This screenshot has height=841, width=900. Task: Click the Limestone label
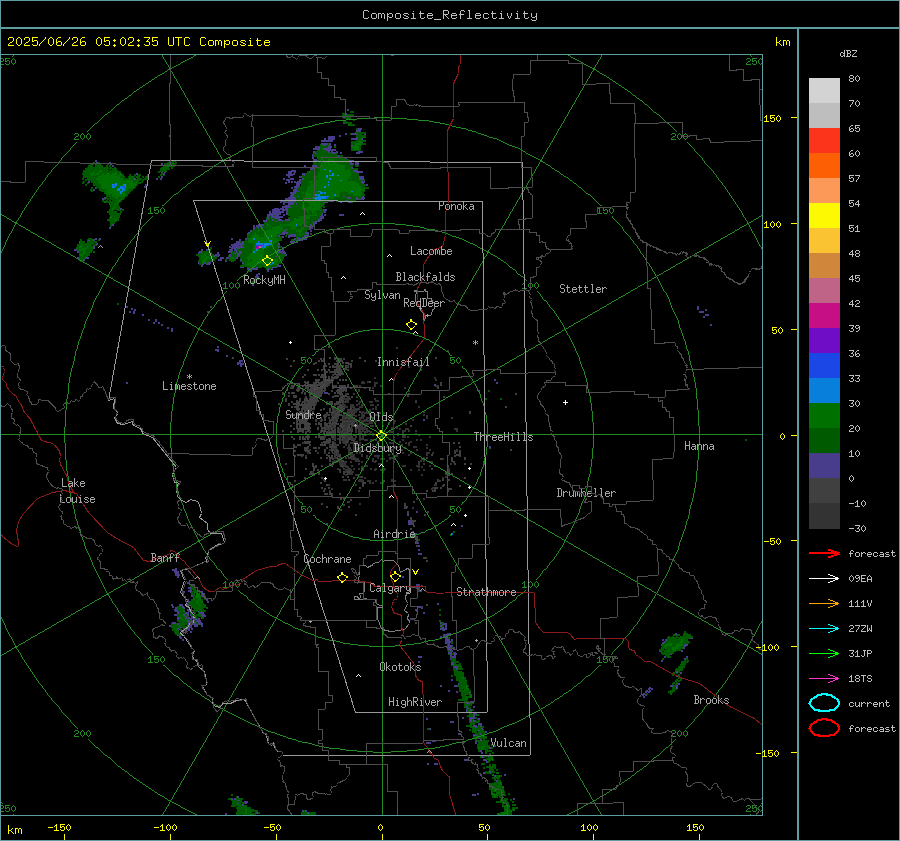tap(189, 386)
